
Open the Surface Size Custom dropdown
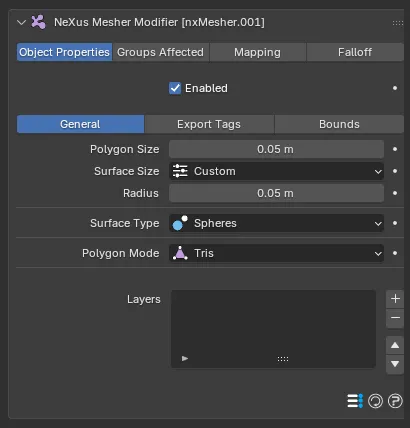click(276, 171)
